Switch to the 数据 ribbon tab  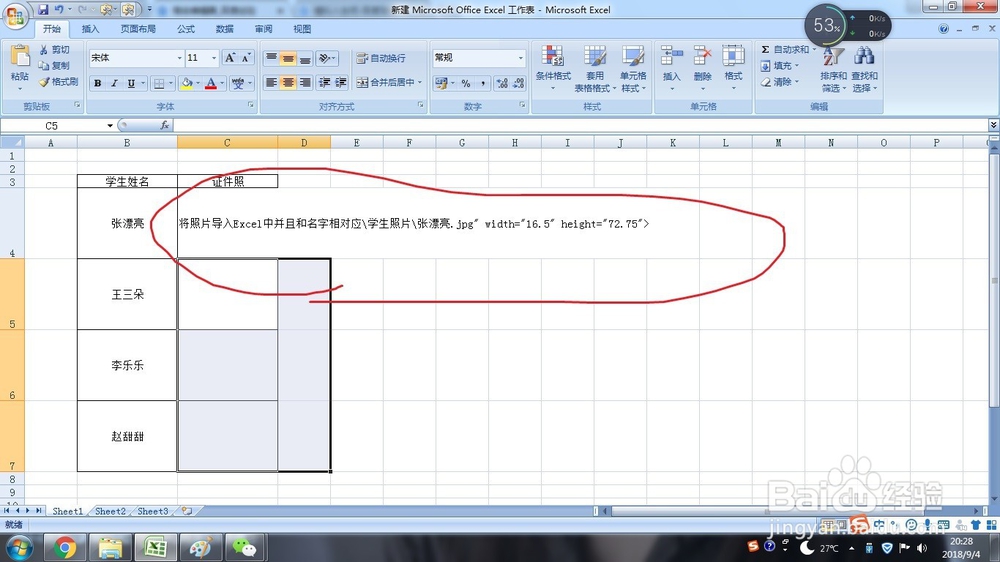(224, 29)
